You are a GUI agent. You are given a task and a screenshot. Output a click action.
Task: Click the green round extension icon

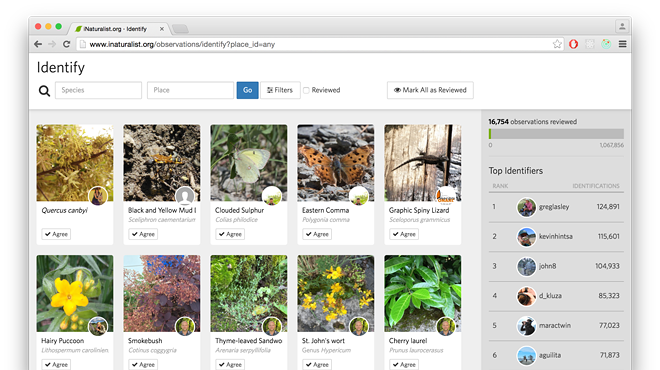pos(606,44)
